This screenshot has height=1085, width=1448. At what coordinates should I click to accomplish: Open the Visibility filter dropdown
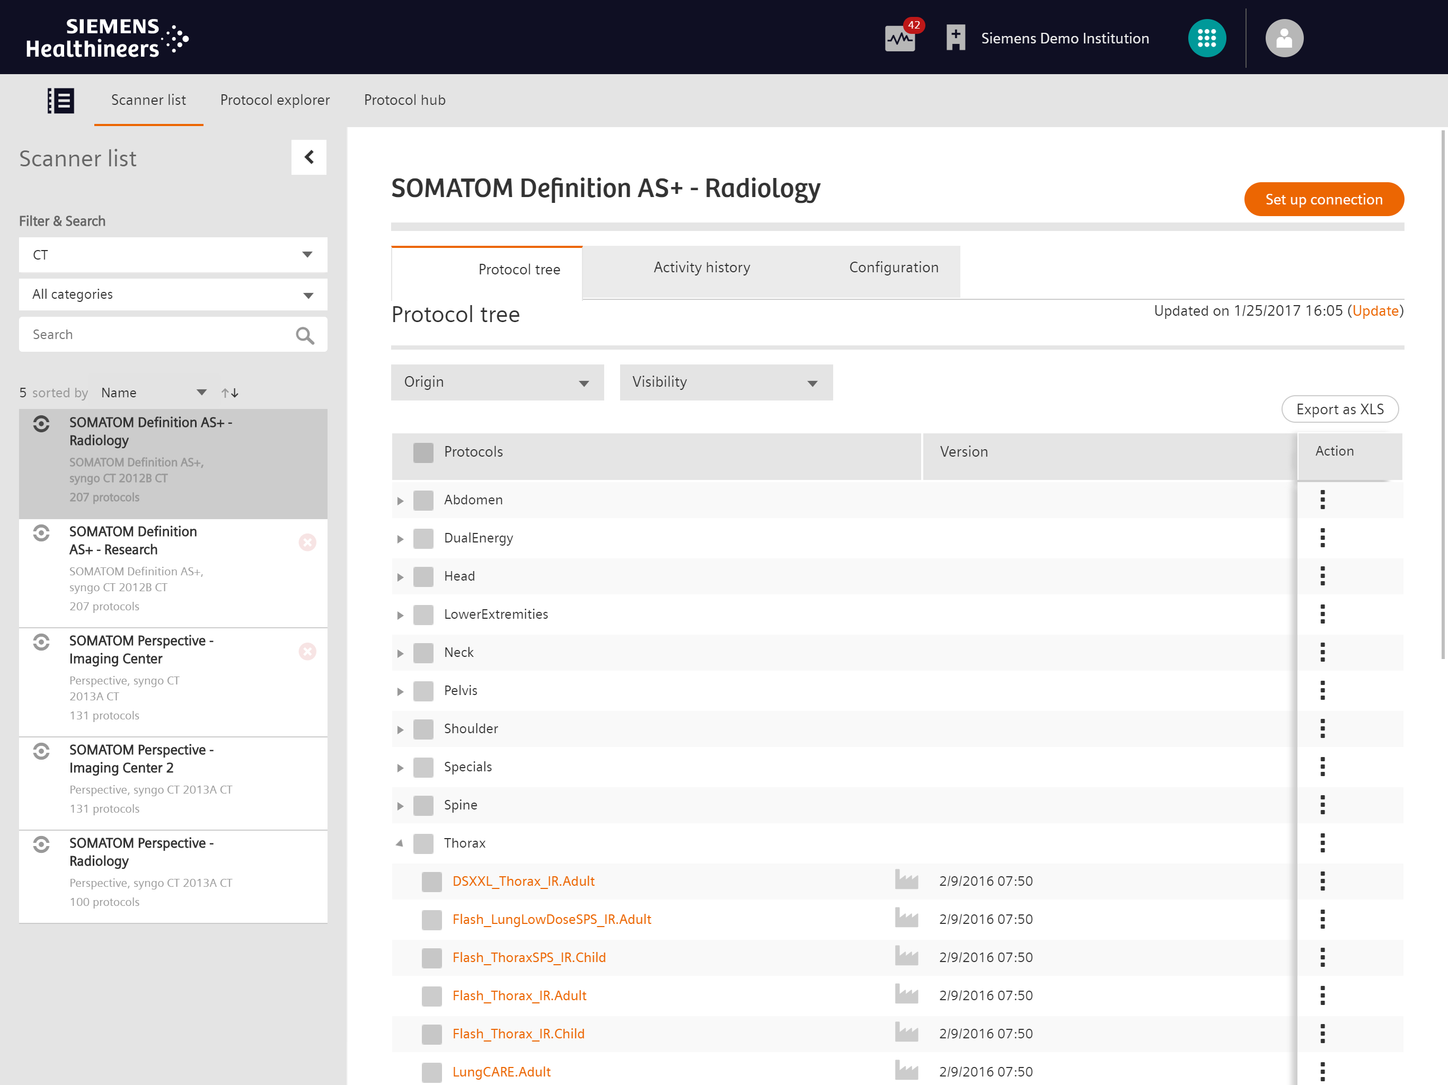[x=726, y=382]
